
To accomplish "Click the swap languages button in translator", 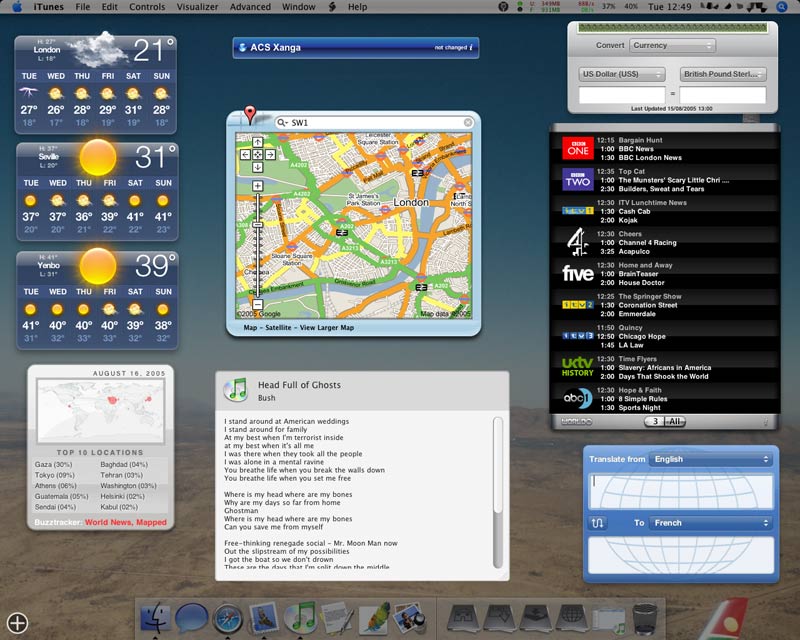I will tap(598, 523).
